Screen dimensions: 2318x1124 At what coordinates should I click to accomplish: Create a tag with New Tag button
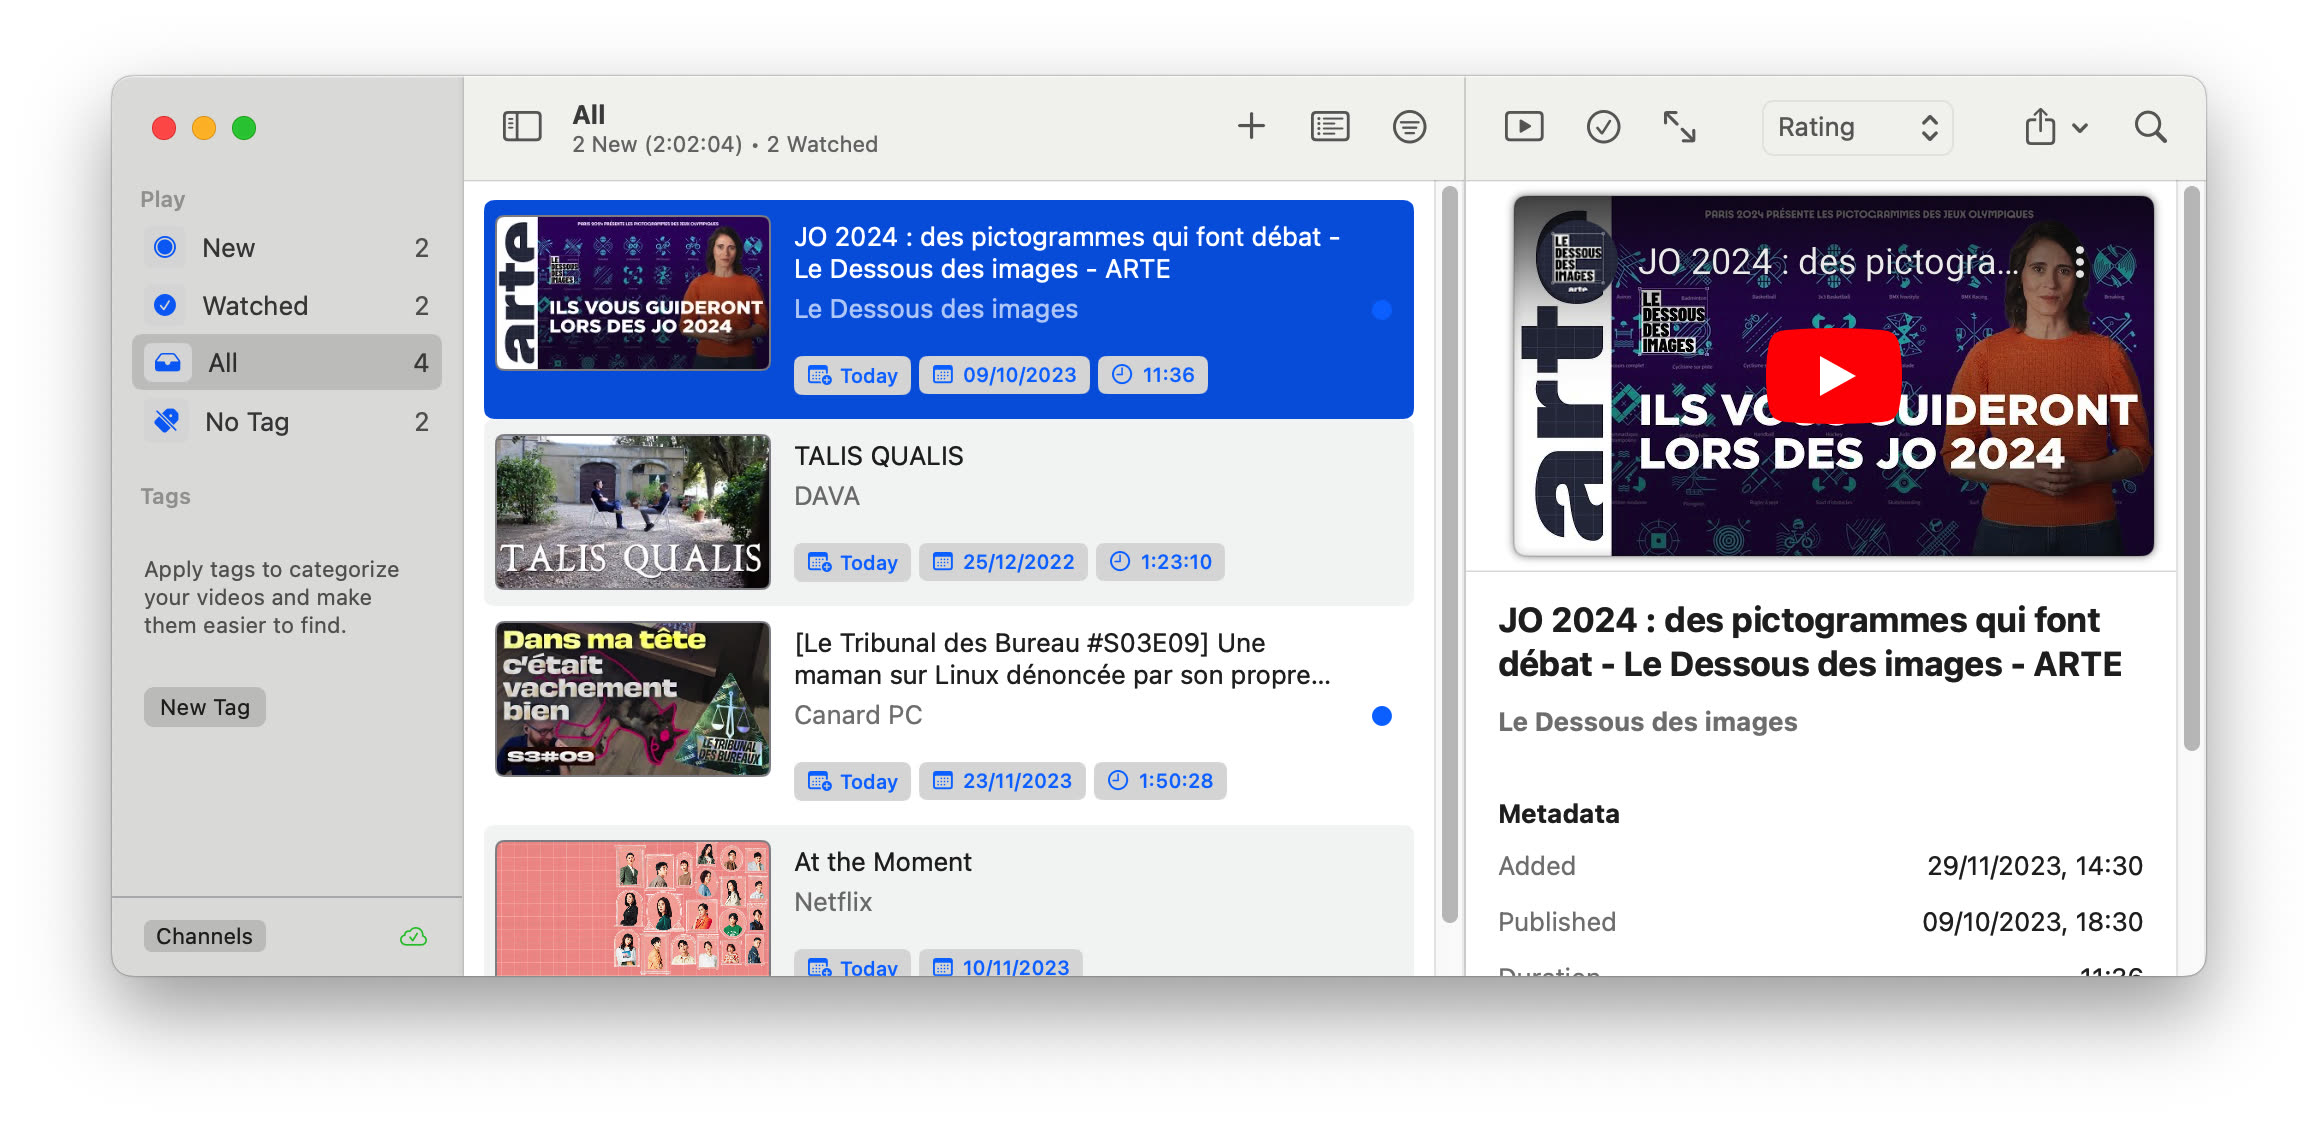[x=205, y=707]
